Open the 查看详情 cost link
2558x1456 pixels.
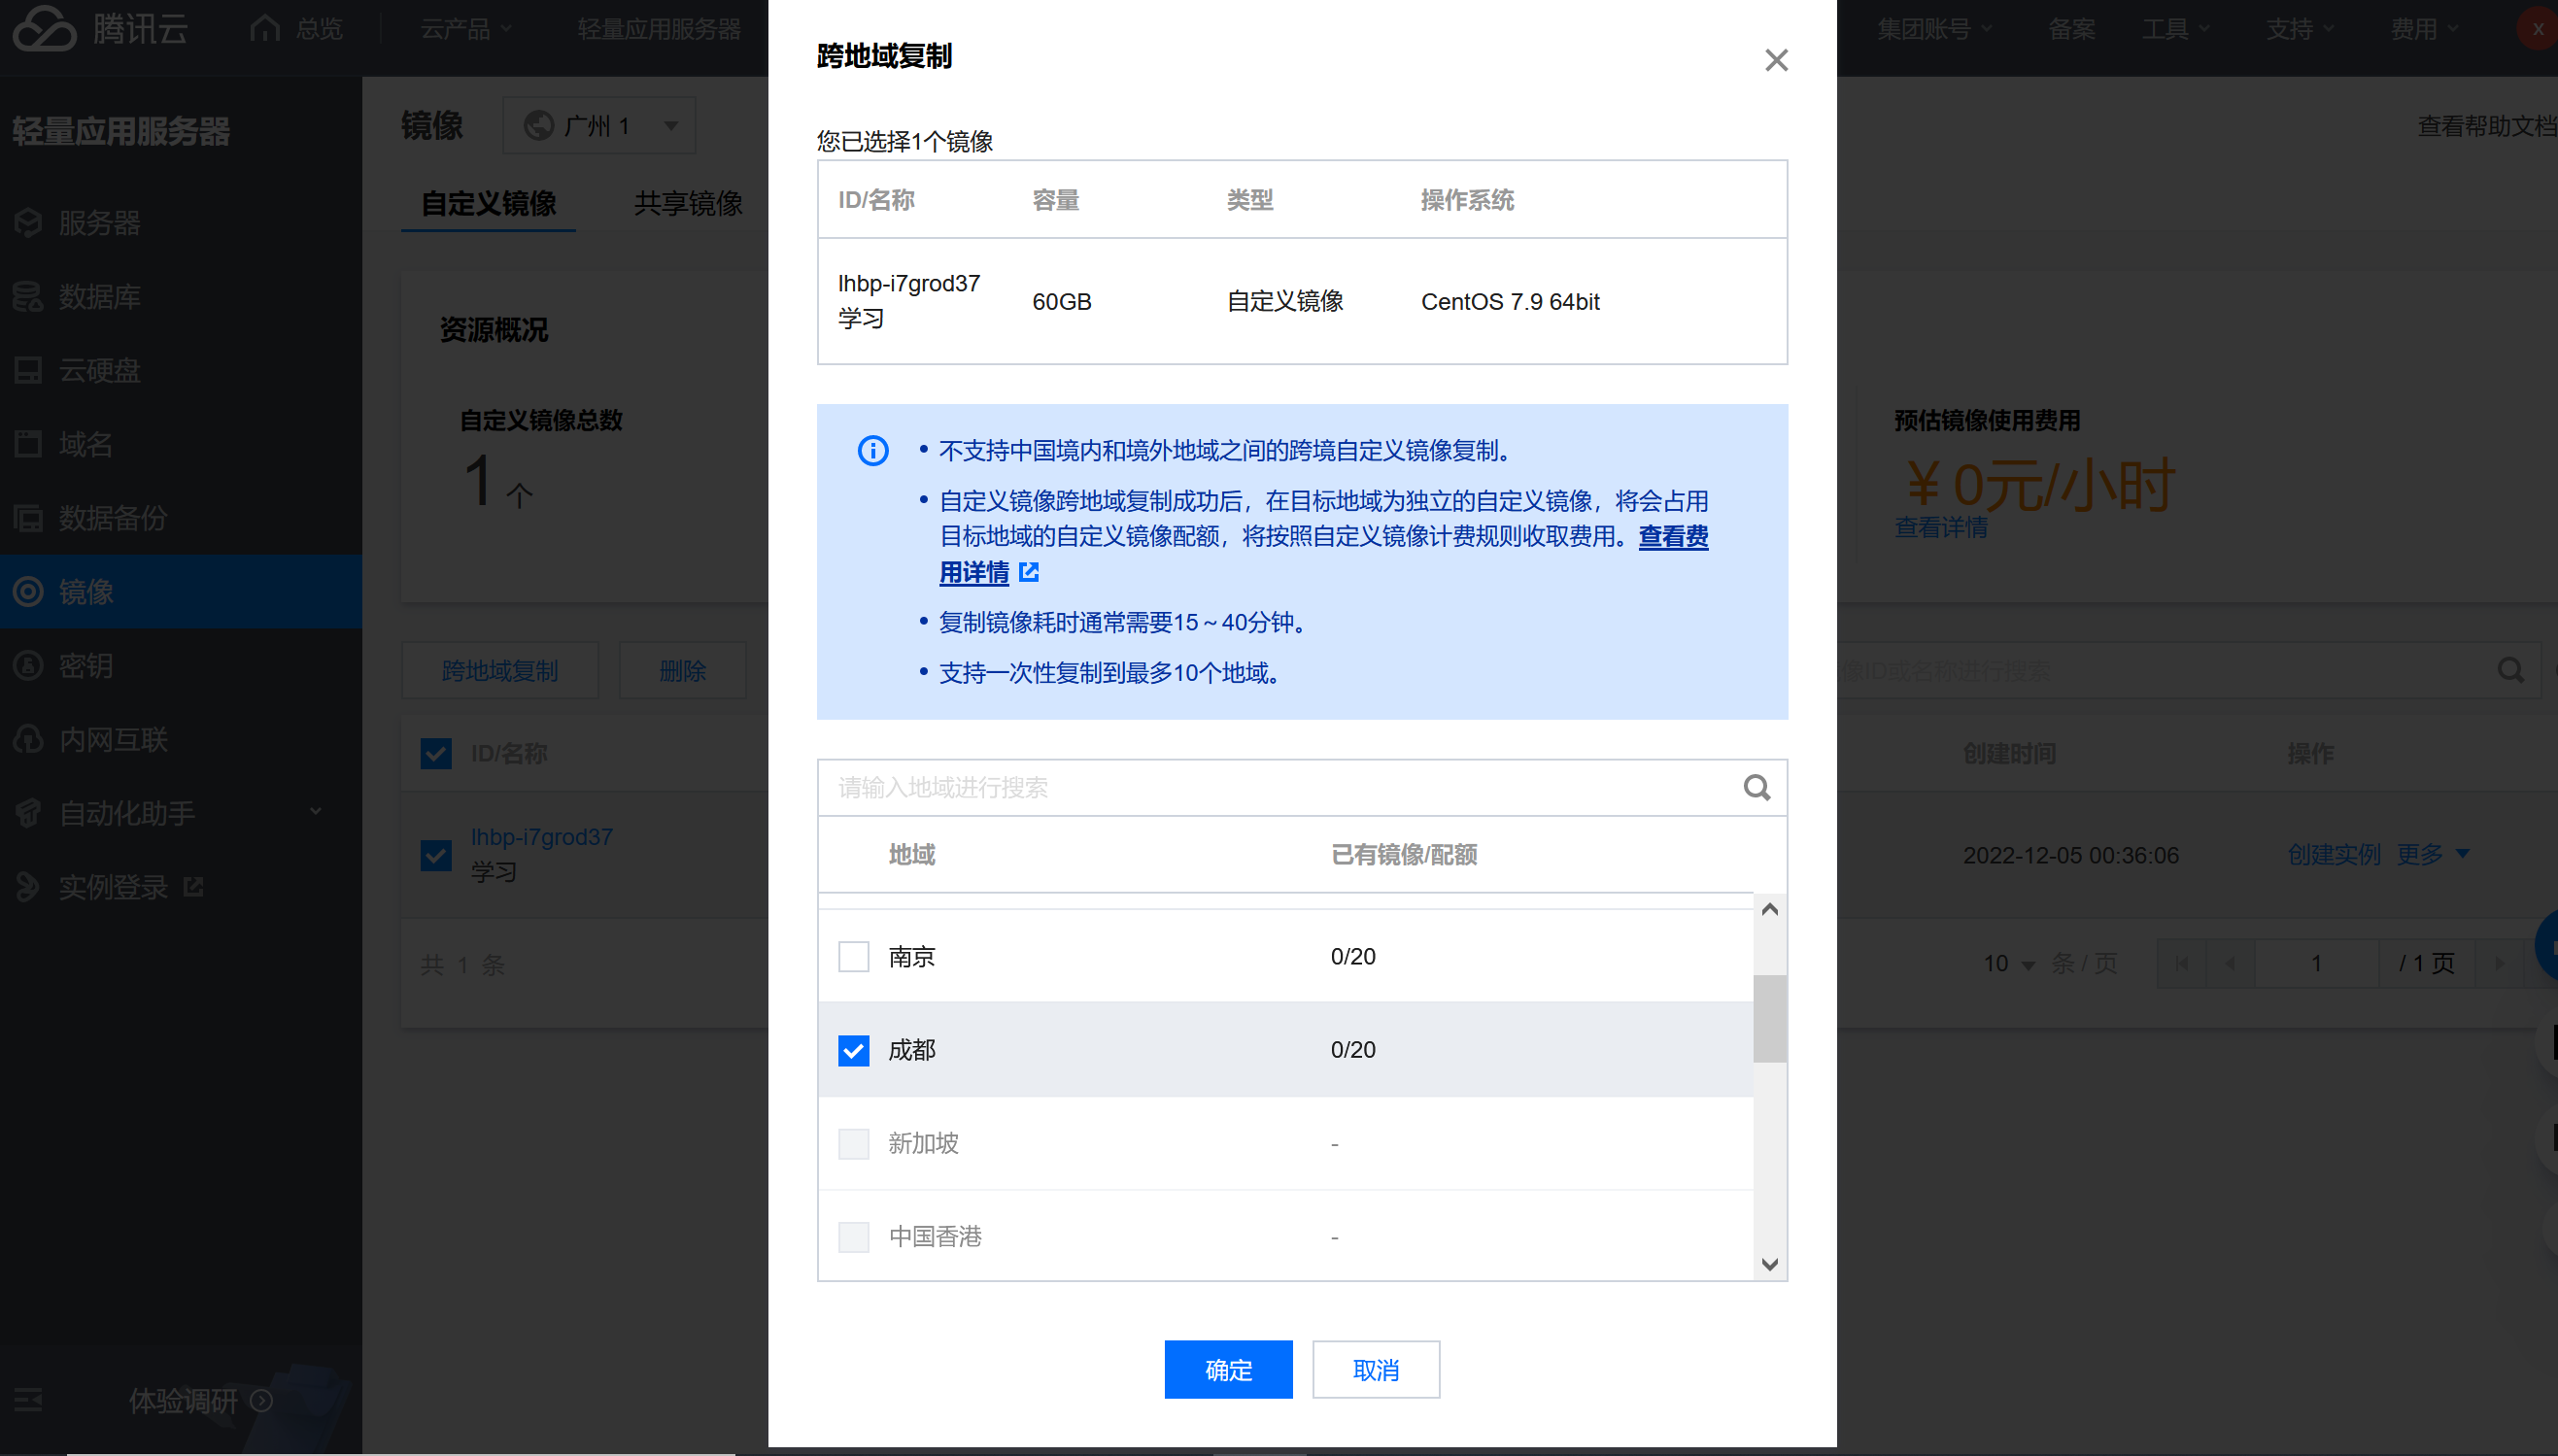tap(1941, 527)
